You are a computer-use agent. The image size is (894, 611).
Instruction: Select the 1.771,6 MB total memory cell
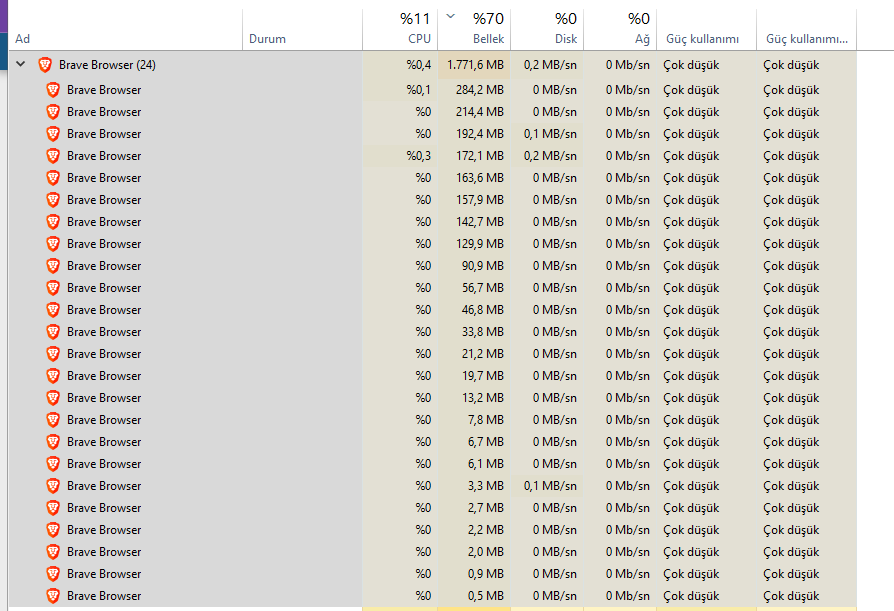click(x=474, y=65)
